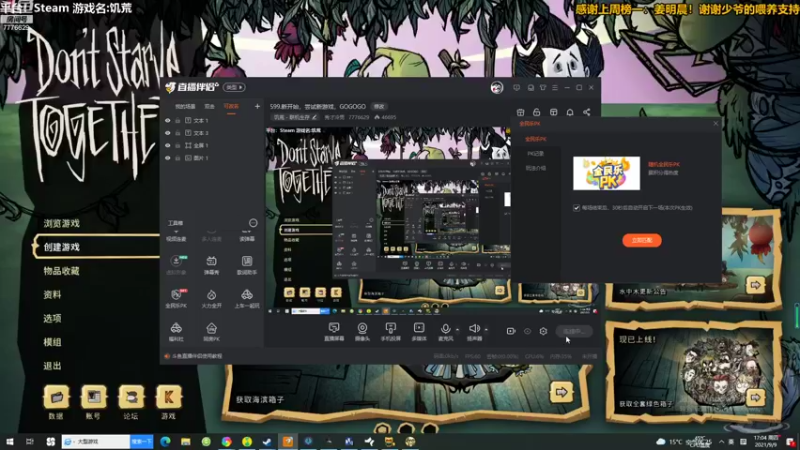Click the user avatar in streaming app title bar

497,87
